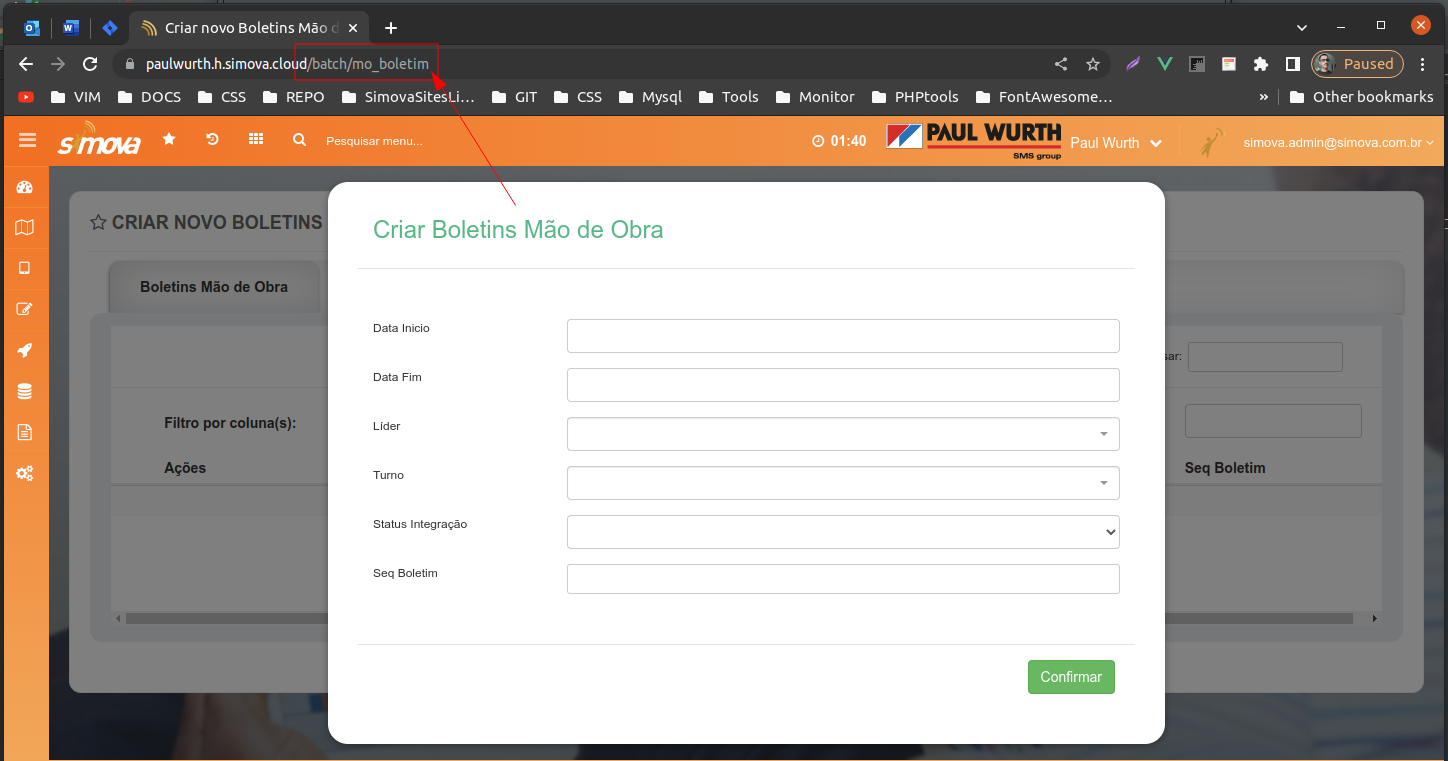Click the dashboard gauge sidebar icon
This screenshot has height=761, width=1448.
point(25,187)
